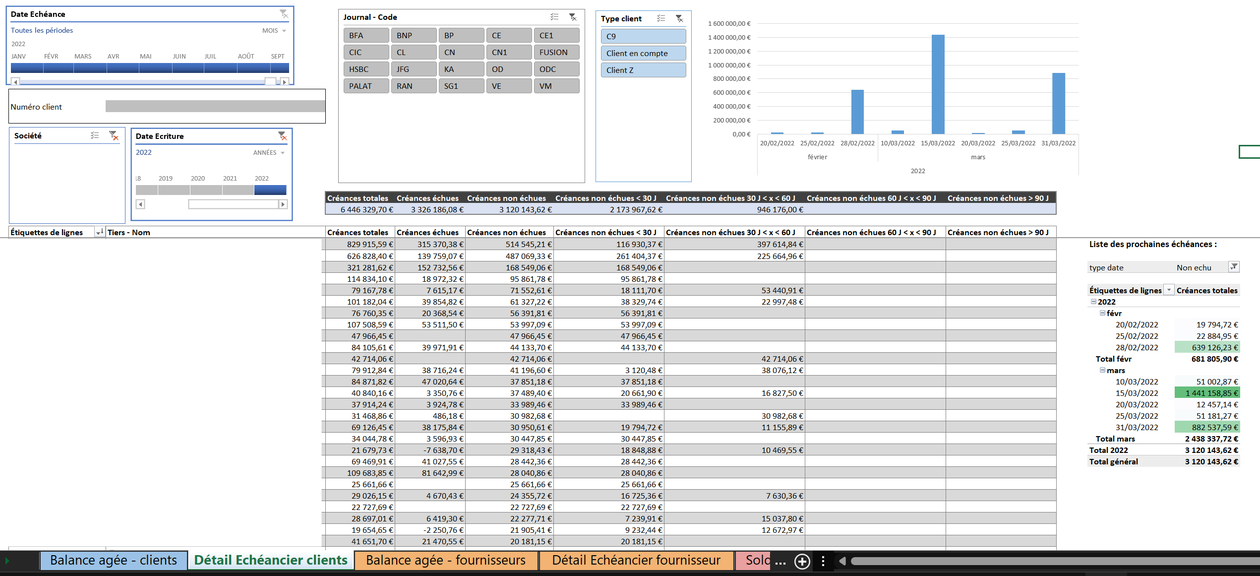Collapse the févr group
The height and width of the screenshot is (576, 1260).
[1102, 313]
